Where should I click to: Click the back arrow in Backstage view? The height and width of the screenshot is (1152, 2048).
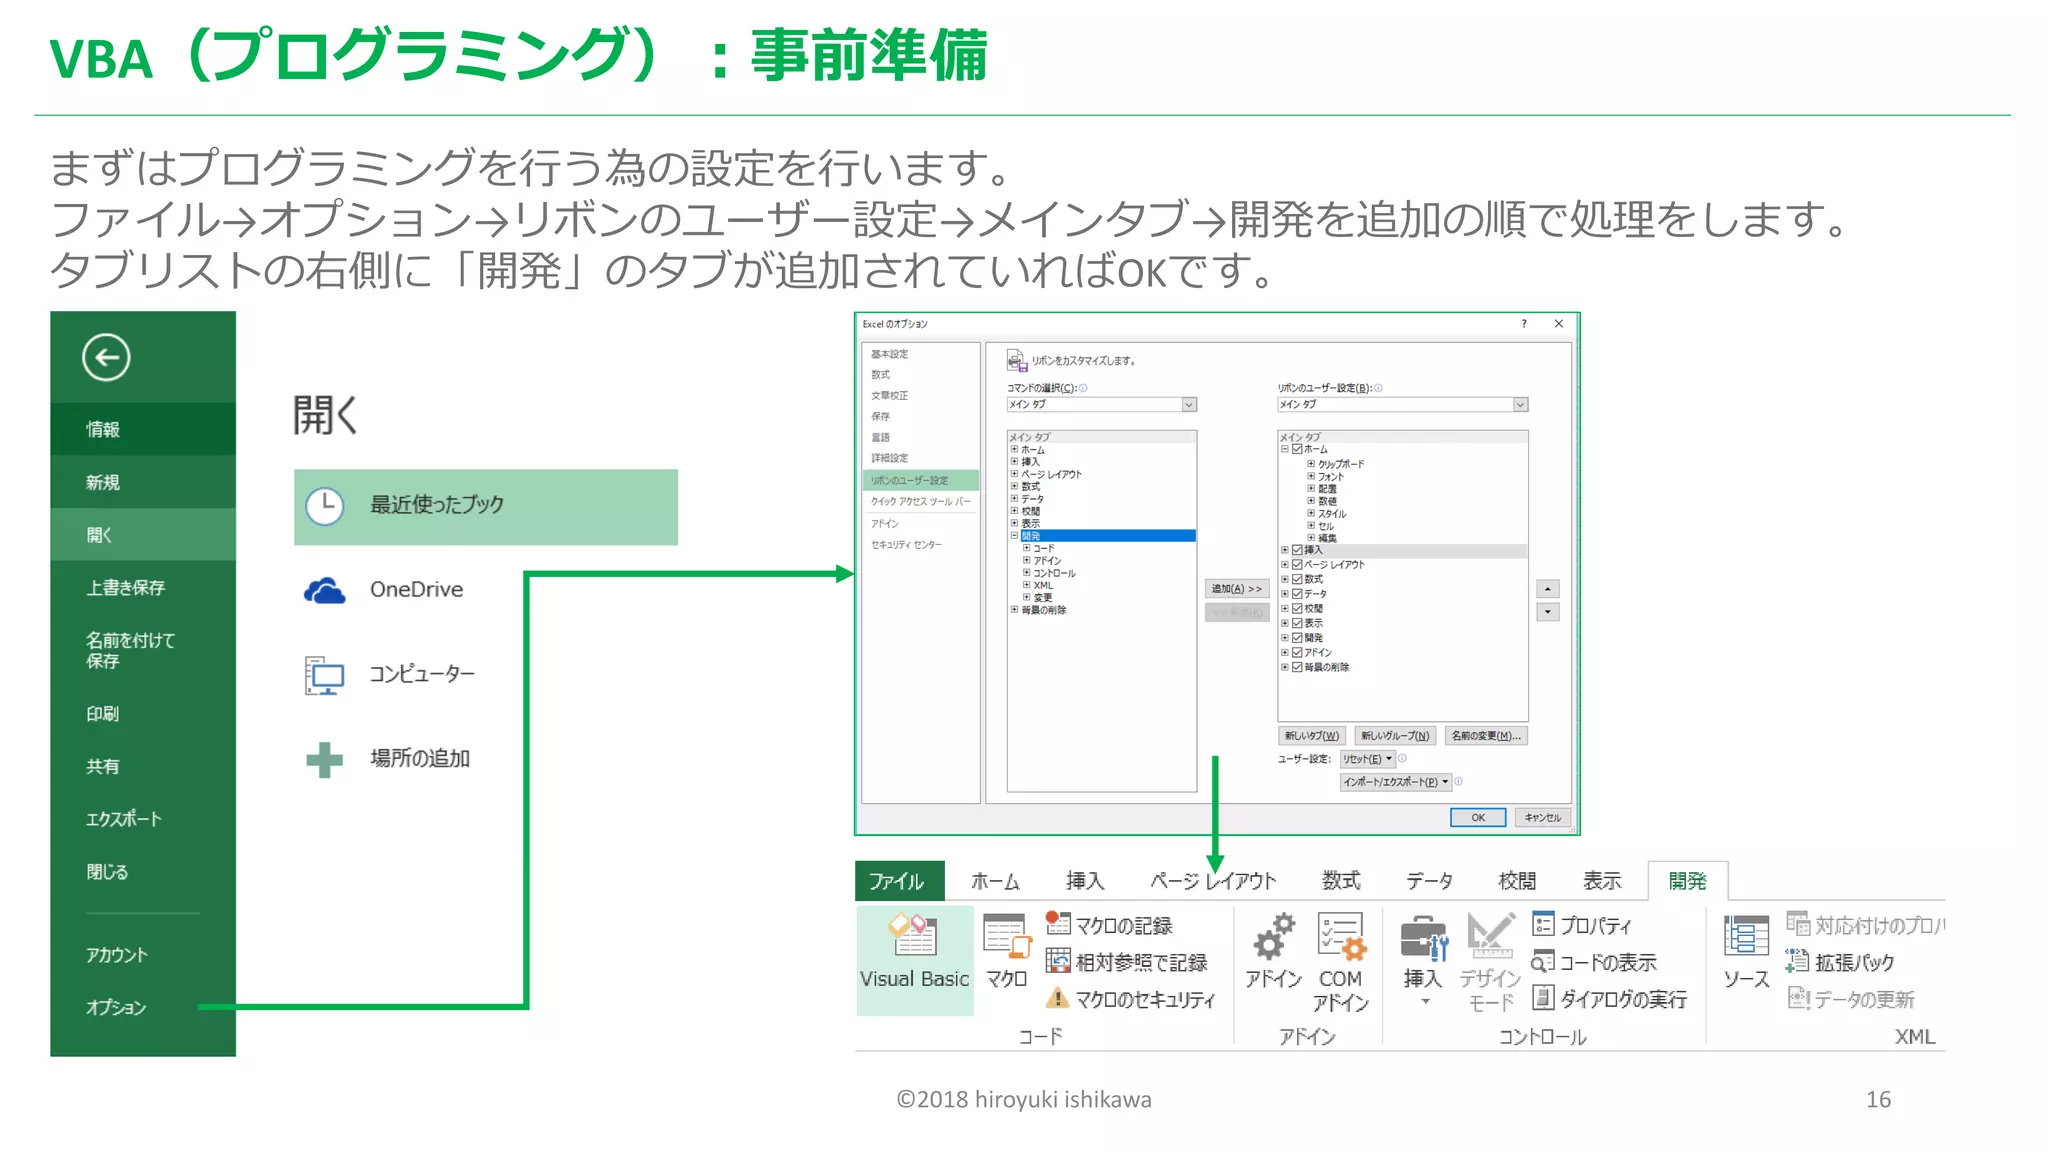point(106,357)
